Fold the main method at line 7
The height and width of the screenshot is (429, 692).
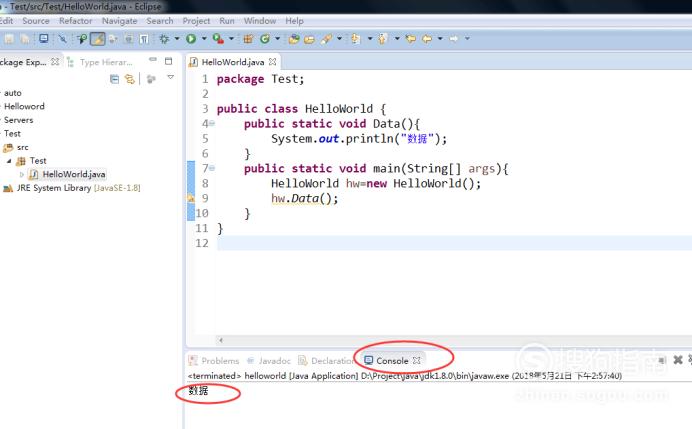pos(212,168)
